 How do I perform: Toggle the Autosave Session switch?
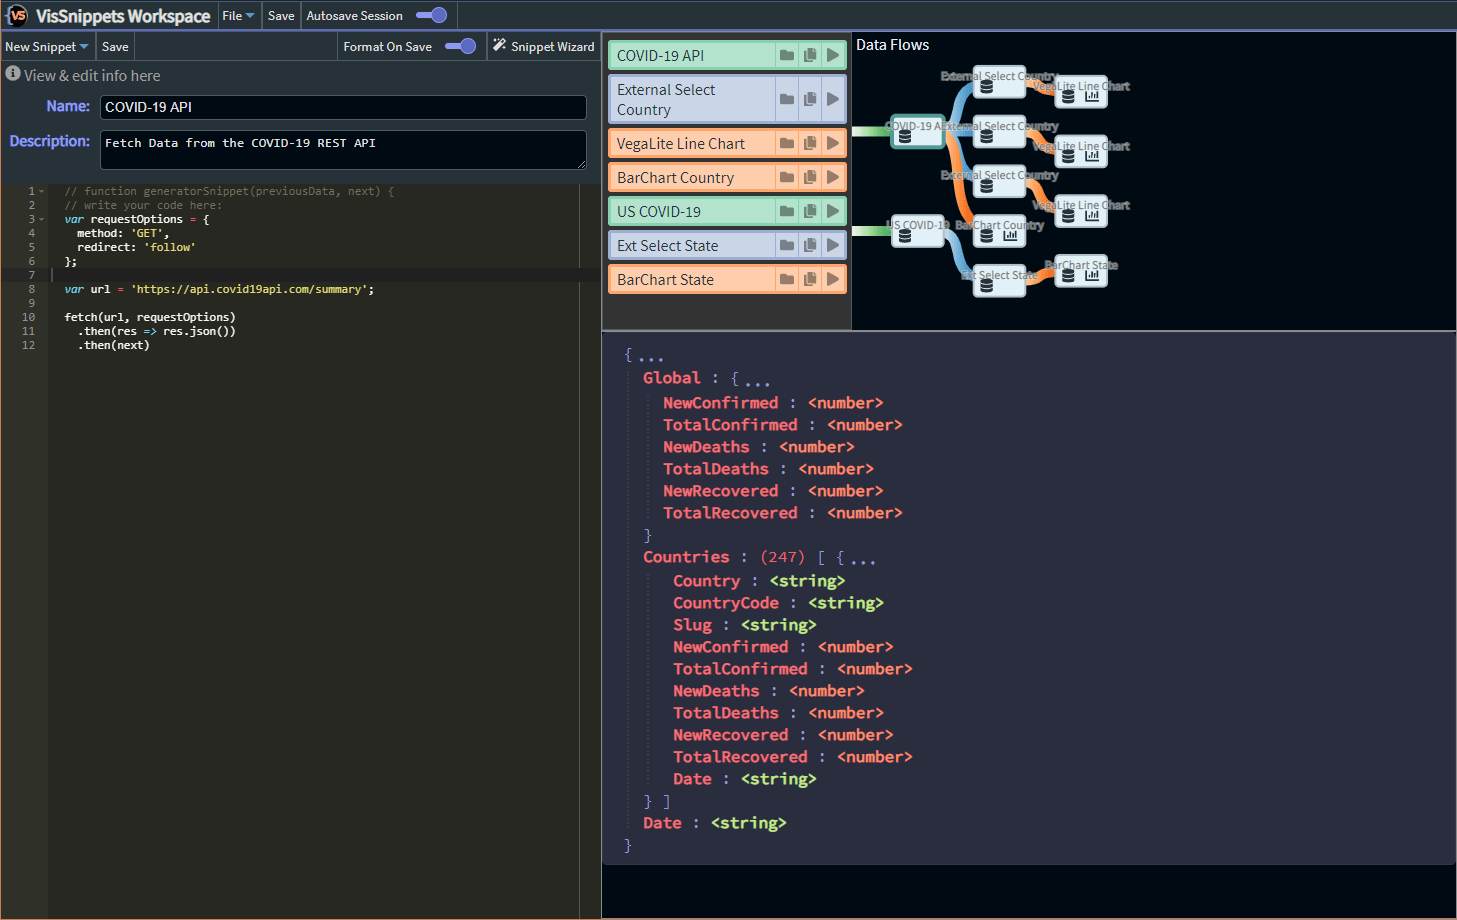pyautogui.click(x=431, y=15)
